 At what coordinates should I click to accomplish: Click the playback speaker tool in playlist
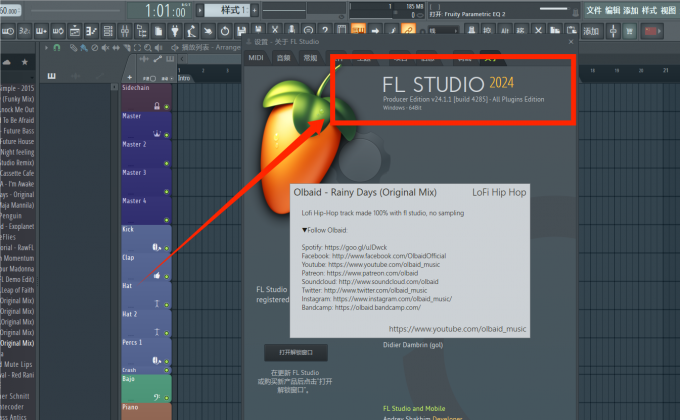point(159,48)
